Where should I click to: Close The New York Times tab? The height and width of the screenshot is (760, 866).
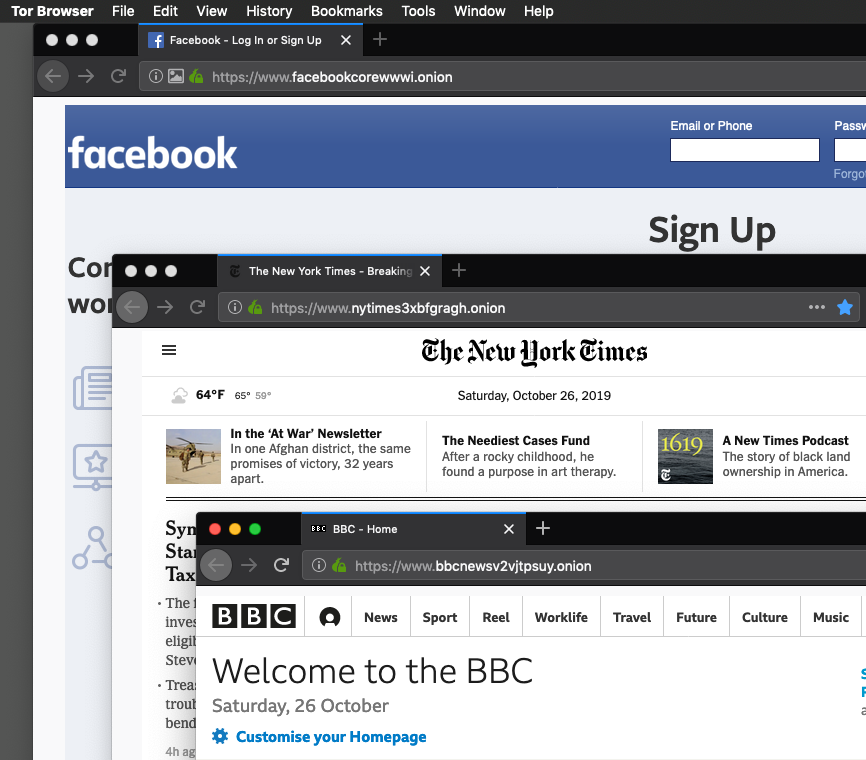tap(425, 271)
